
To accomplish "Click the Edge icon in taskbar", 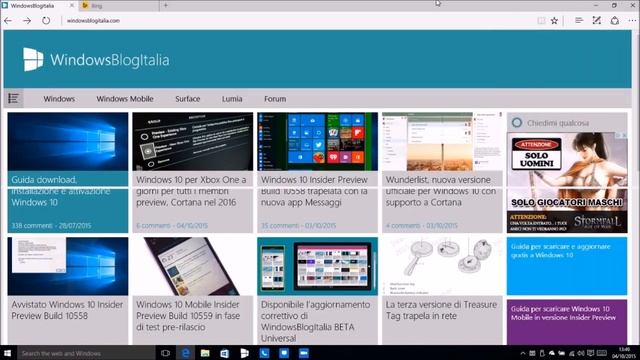I will (x=186, y=353).
